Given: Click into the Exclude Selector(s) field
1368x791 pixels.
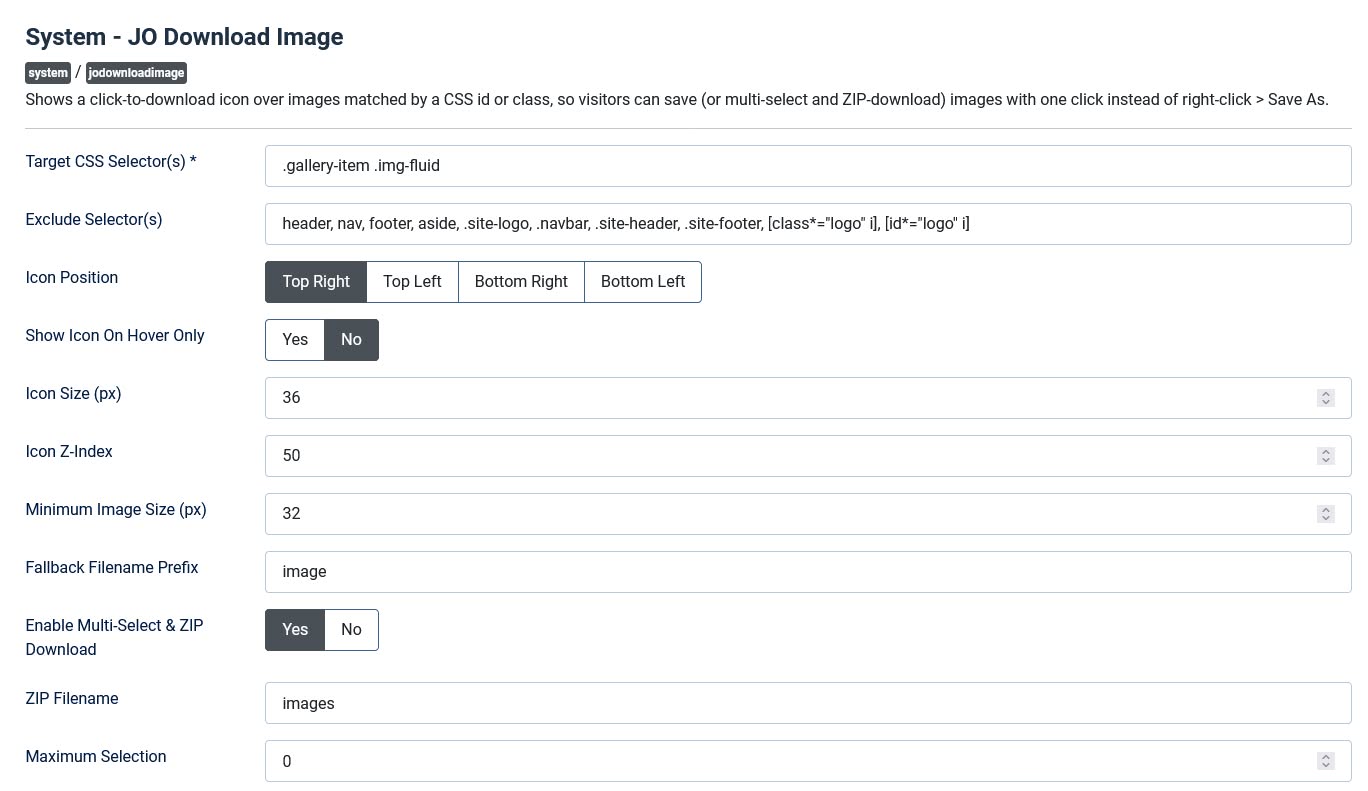Looking at the screenshot, I should (808, 224).
